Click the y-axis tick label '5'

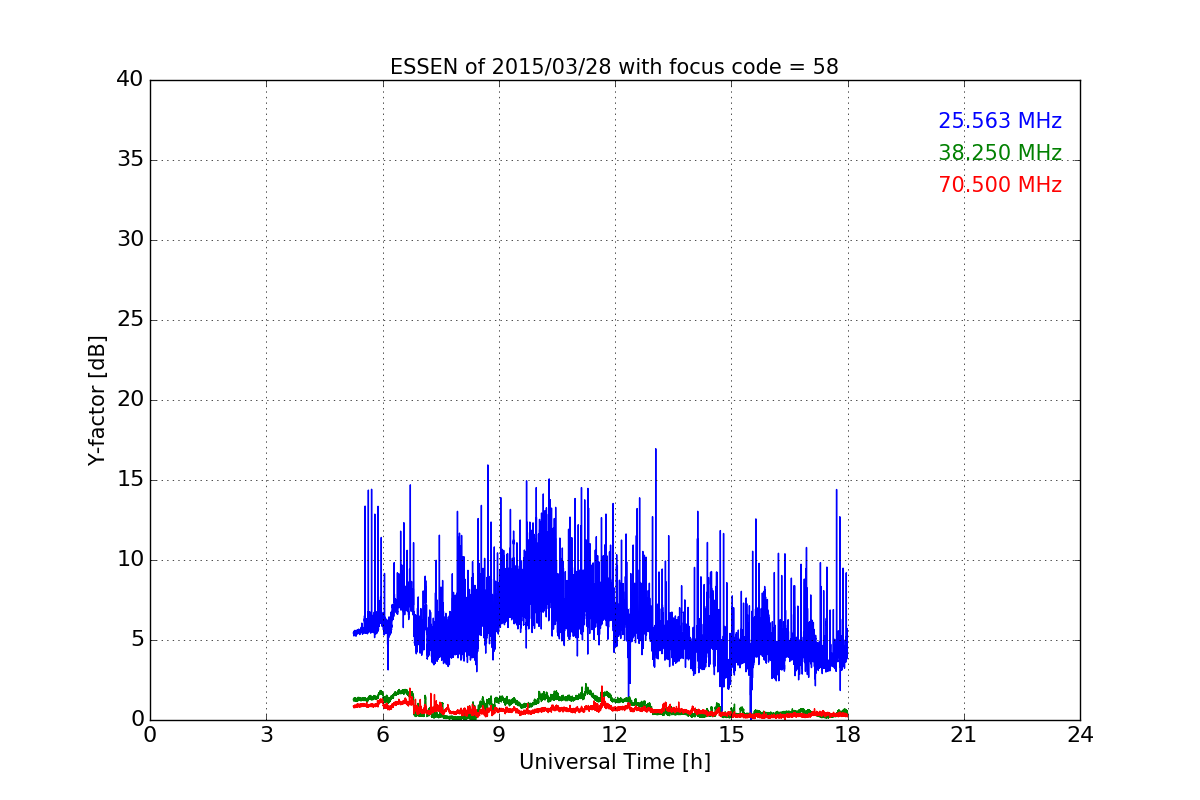(x=136, y=640)
